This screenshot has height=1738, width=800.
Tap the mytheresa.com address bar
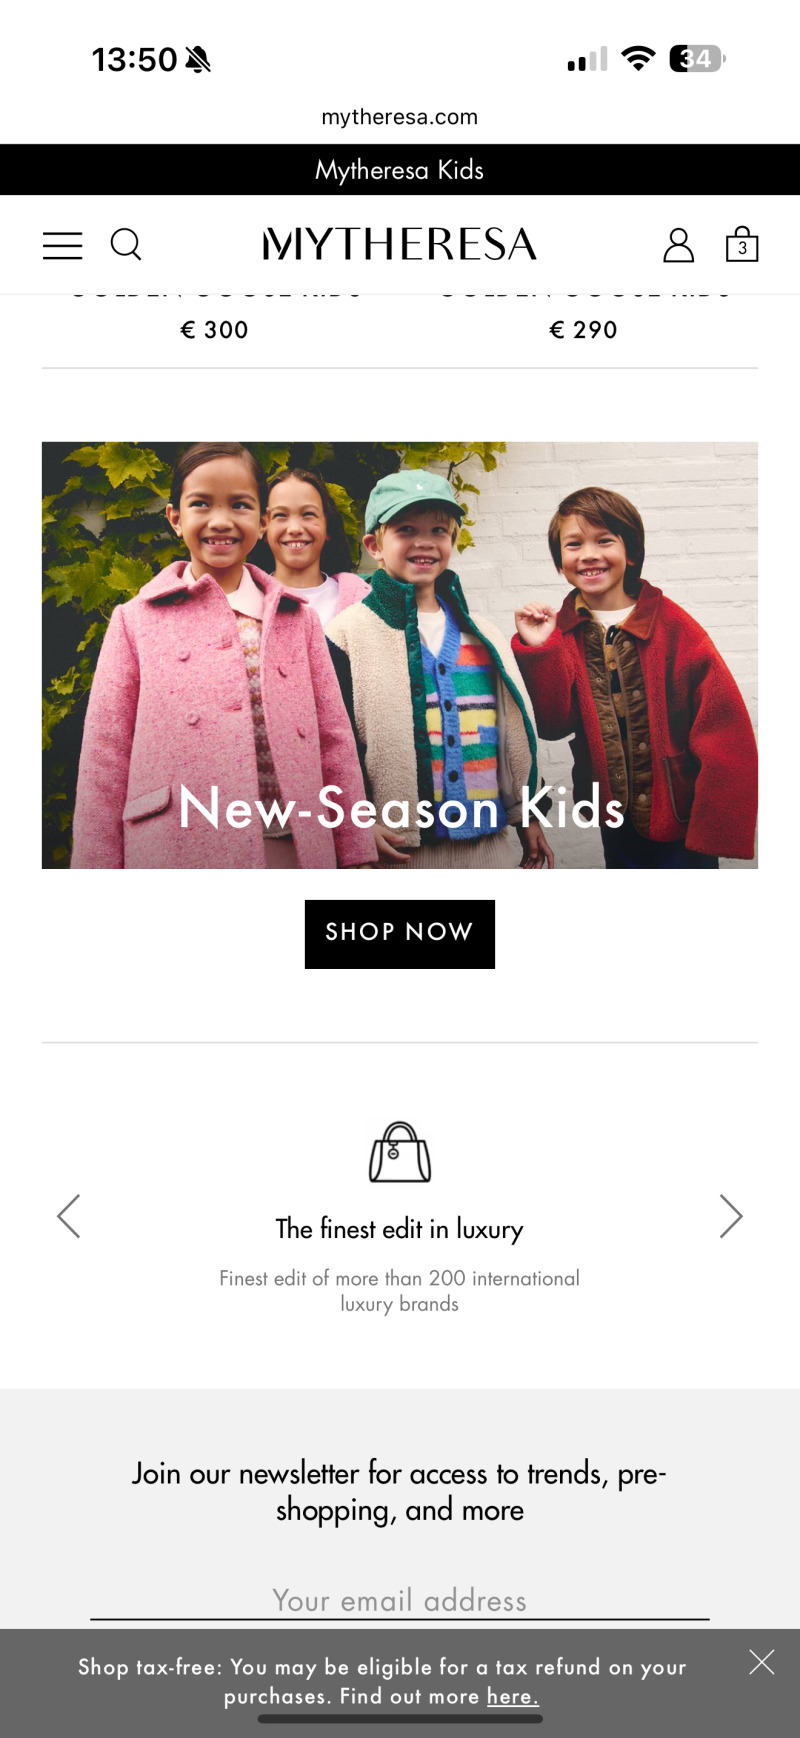pos(400,117)
